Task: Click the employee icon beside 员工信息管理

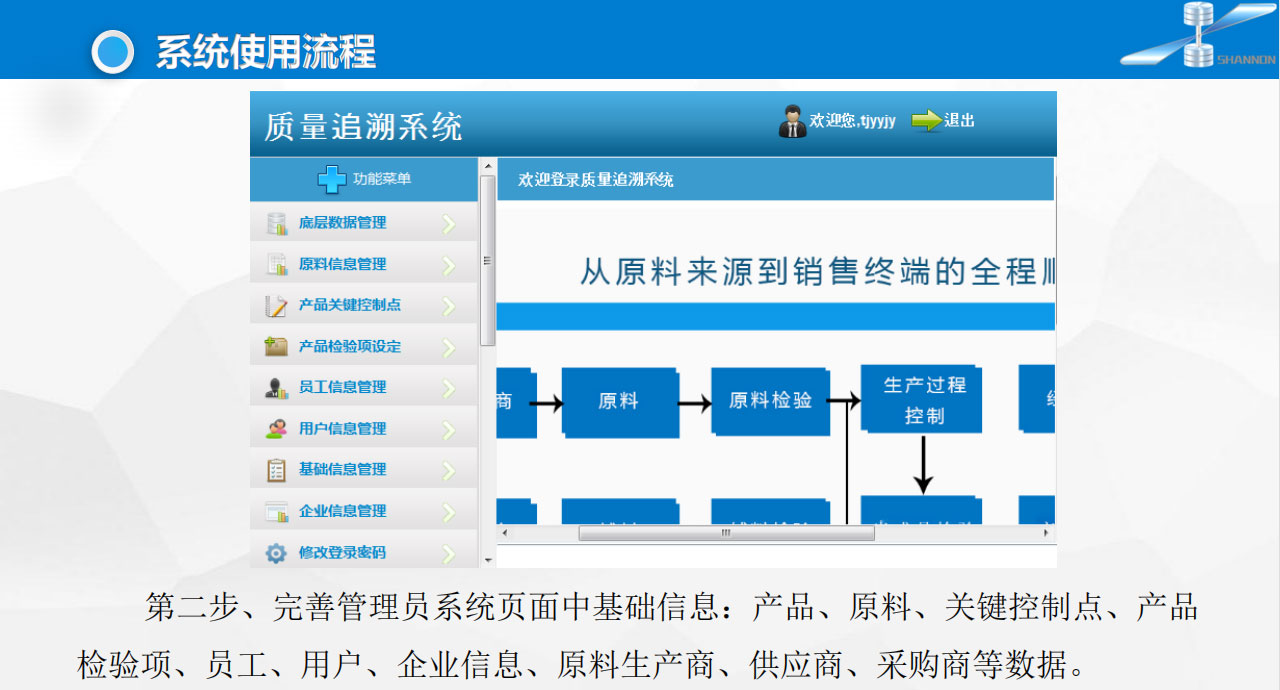Action: 277,388
